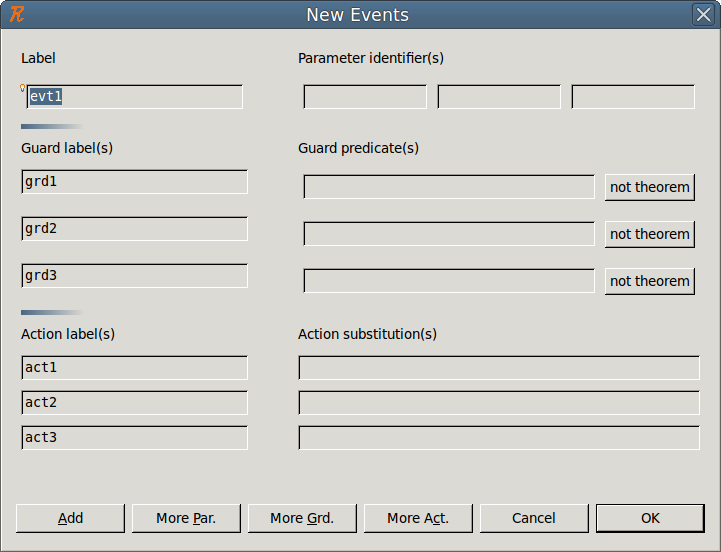Focus the second Parameter identifier field
The height and width of the screenshot is (552, 721).
pos(499,97)
